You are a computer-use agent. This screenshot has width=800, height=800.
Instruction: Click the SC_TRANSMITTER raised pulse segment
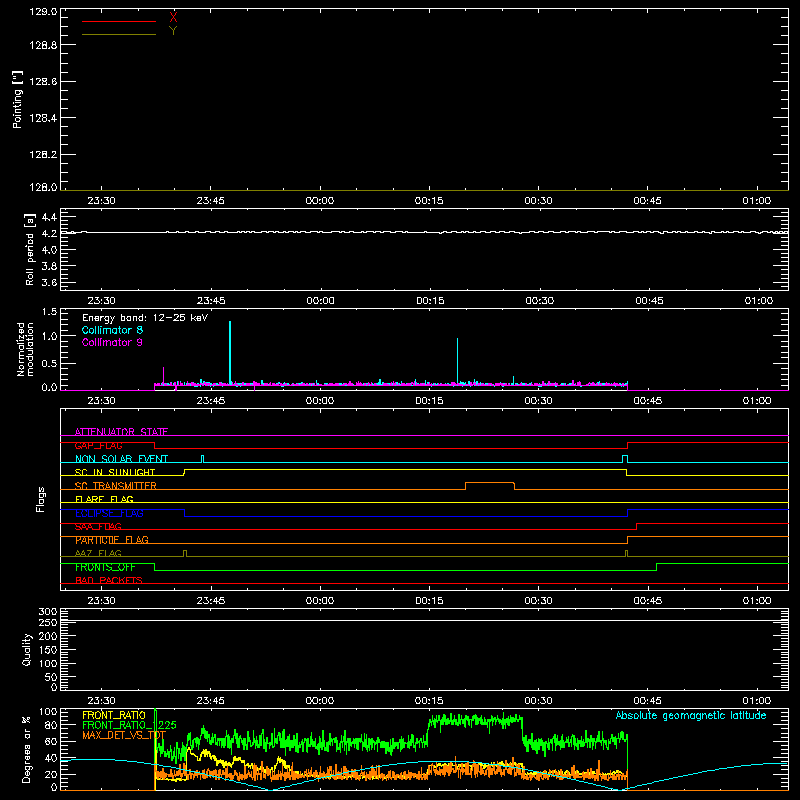pyautogui.click(x=490, y=483)
